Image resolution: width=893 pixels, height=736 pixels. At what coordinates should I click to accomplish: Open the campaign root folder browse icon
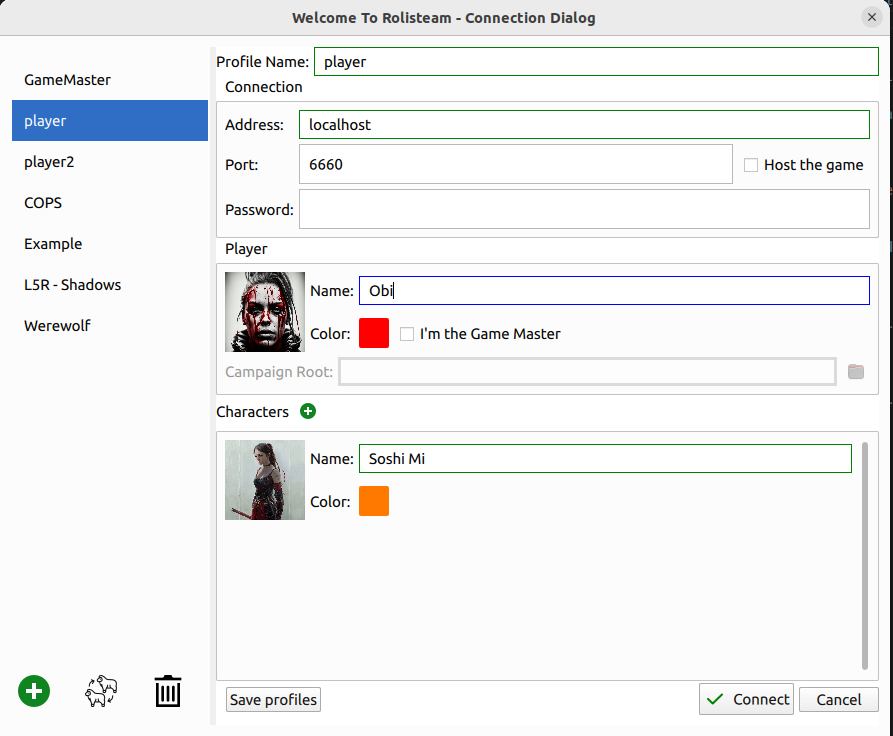(855, 372)
